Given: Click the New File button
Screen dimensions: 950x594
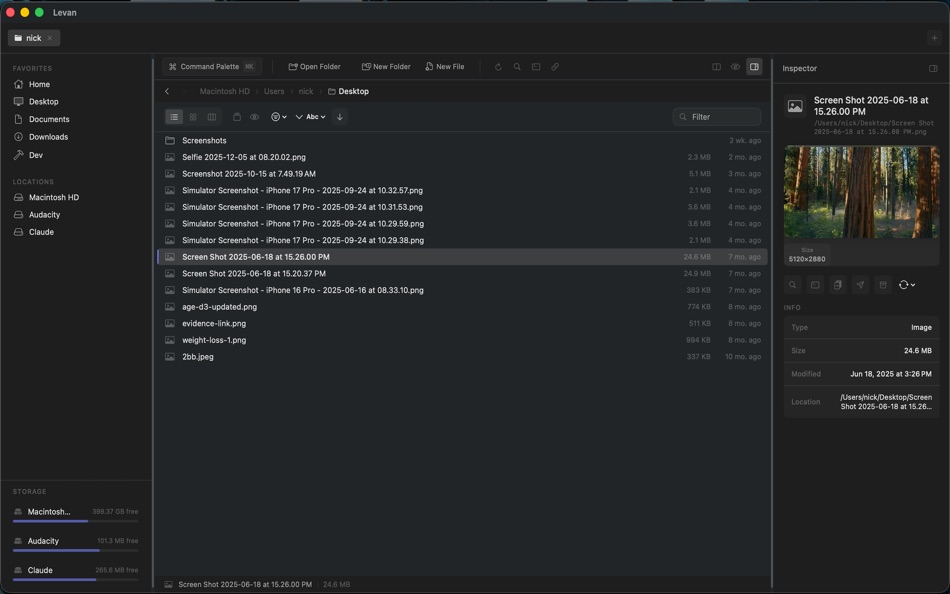Looking at the screenshot, I should (x=445, y=67).
